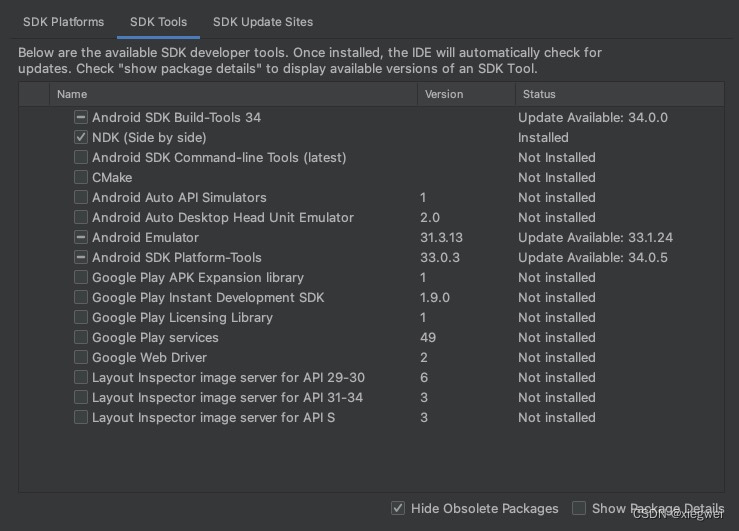The width and height of the screenshot is (739, 531).
Task: Click version '1.9.0' of Instant Development SDK
Action: click(x=435, y=297)
